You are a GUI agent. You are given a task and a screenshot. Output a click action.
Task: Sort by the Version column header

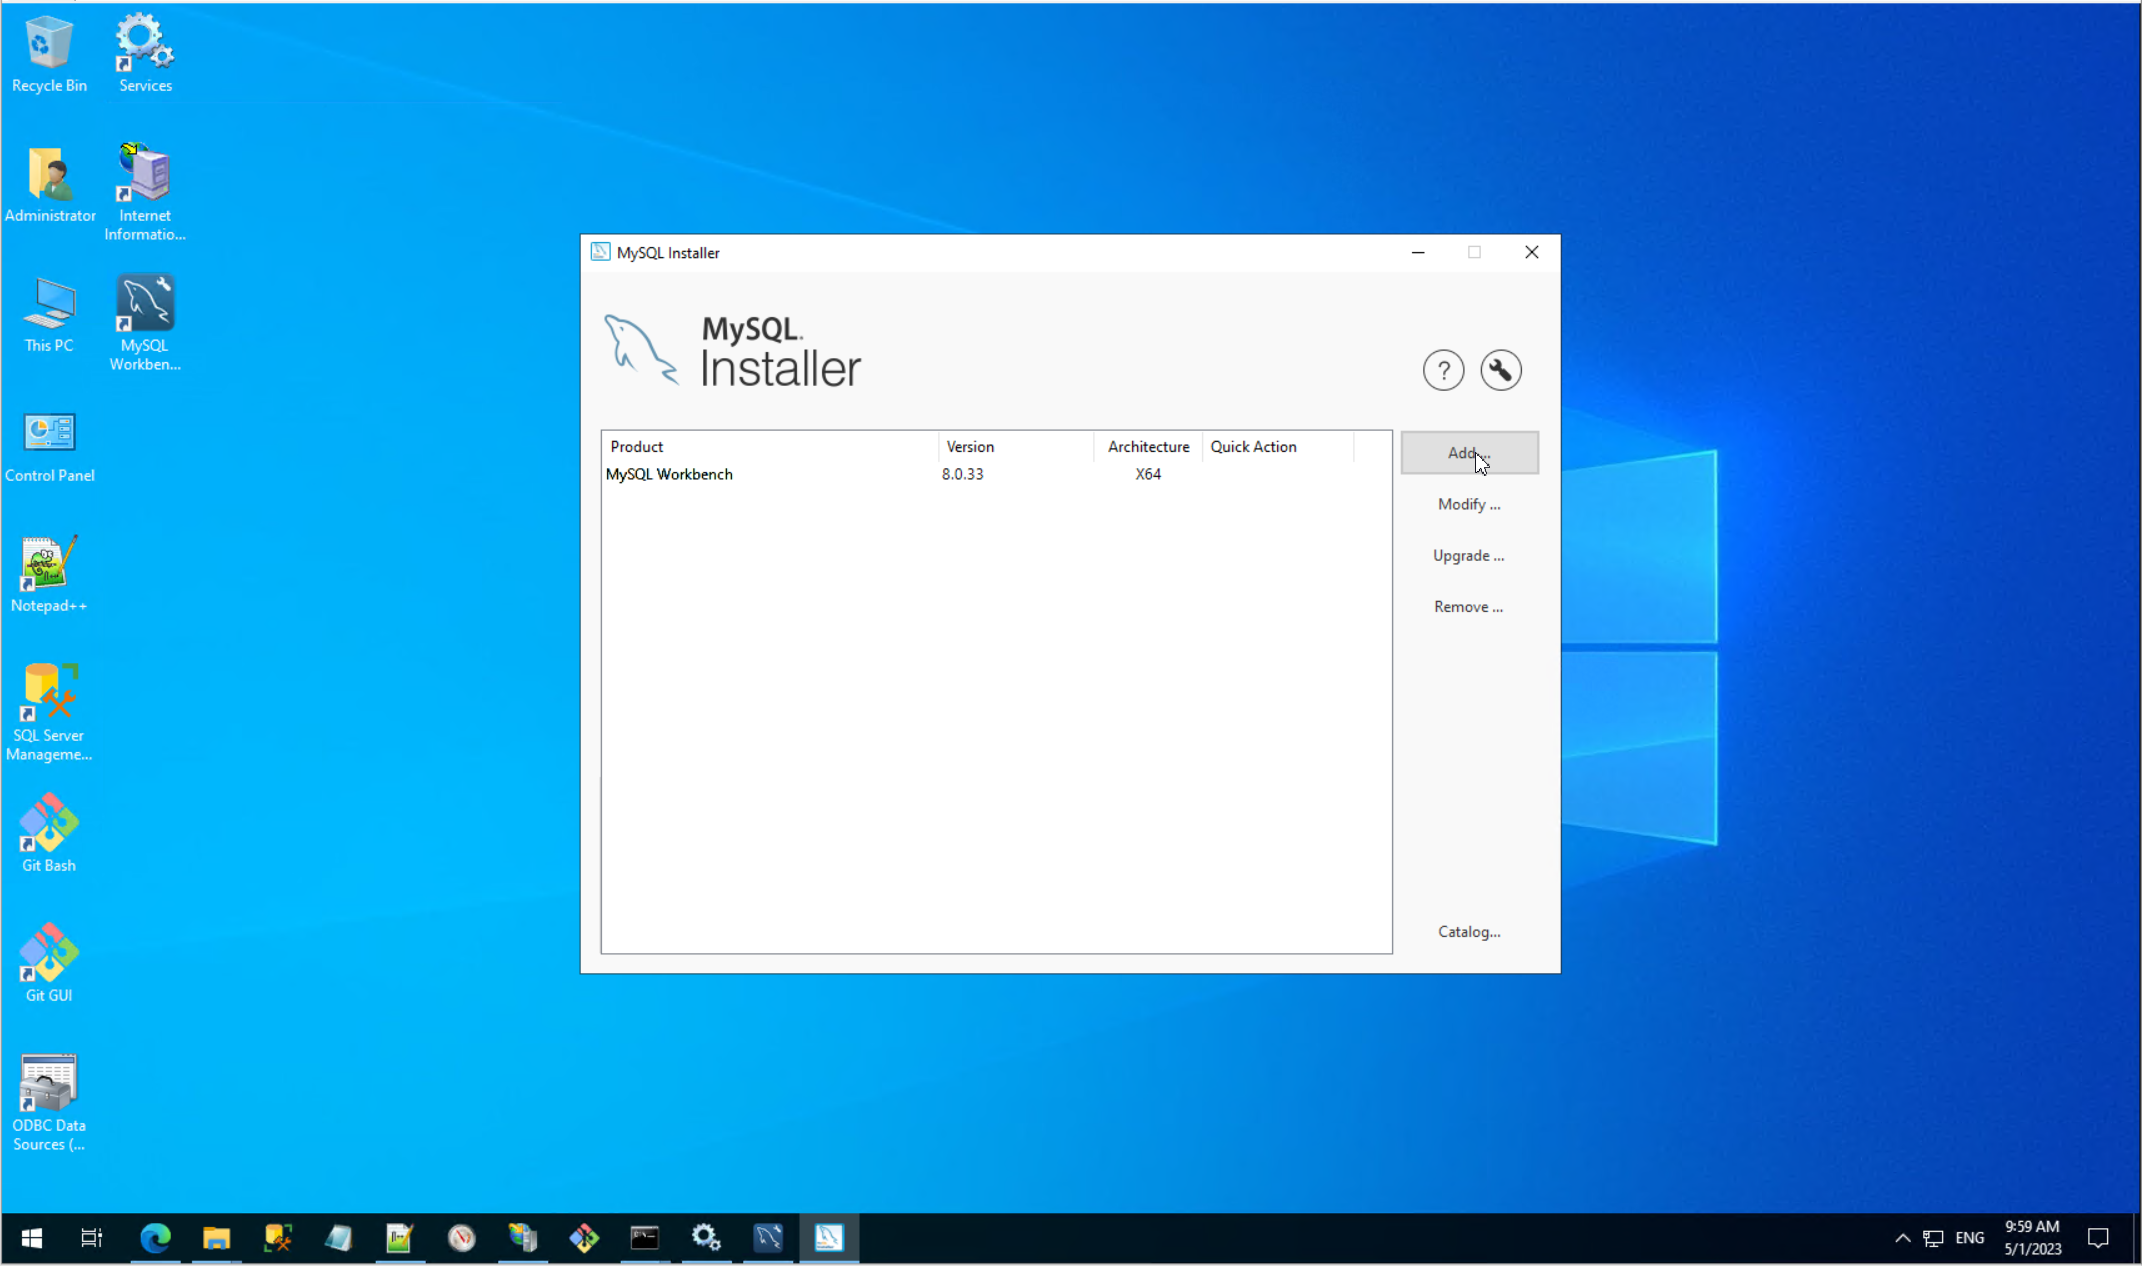[x=1014, y=446]
